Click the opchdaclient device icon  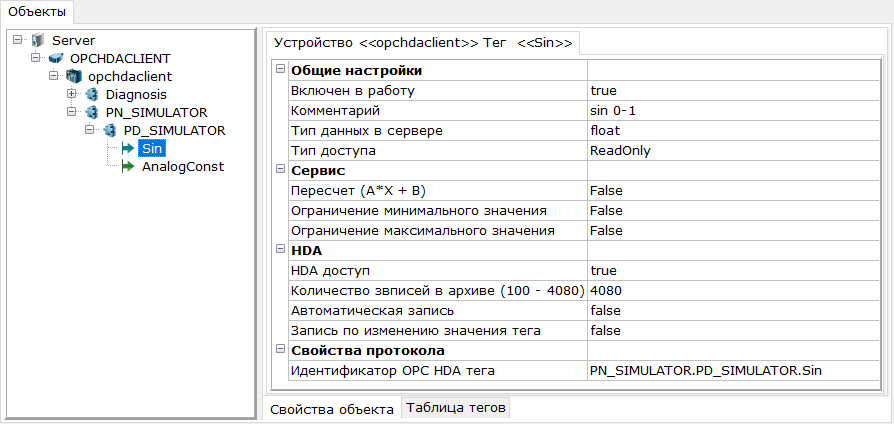(x=74, y=76)
